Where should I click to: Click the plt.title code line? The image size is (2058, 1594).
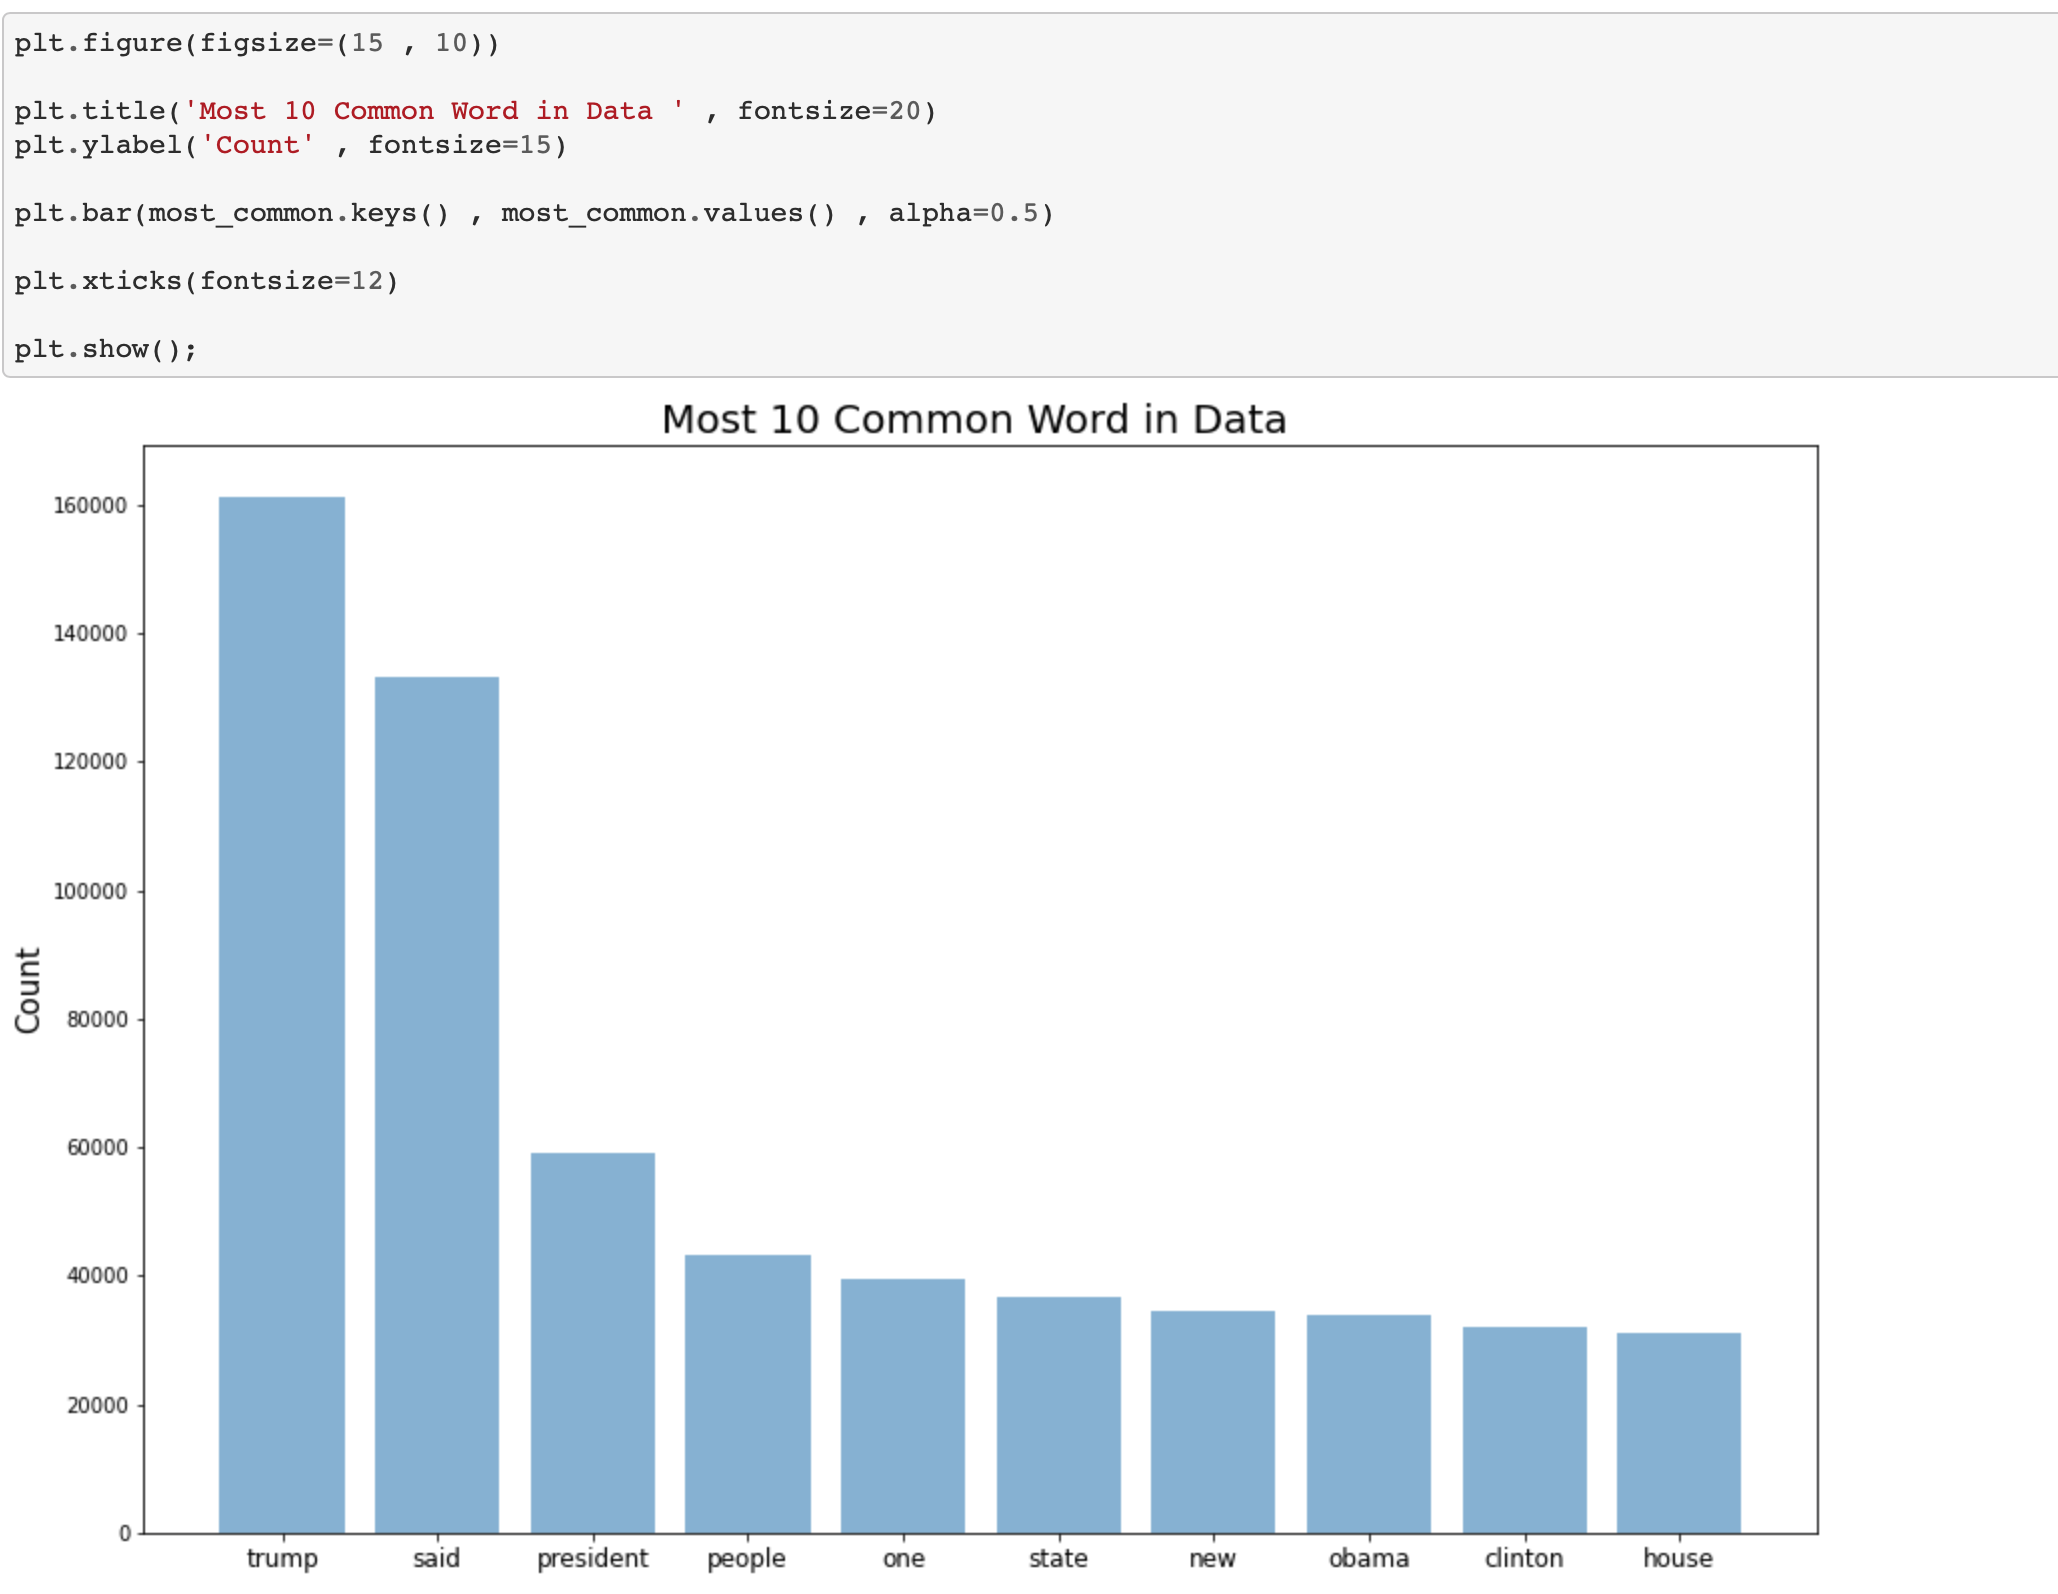[475, 111]
